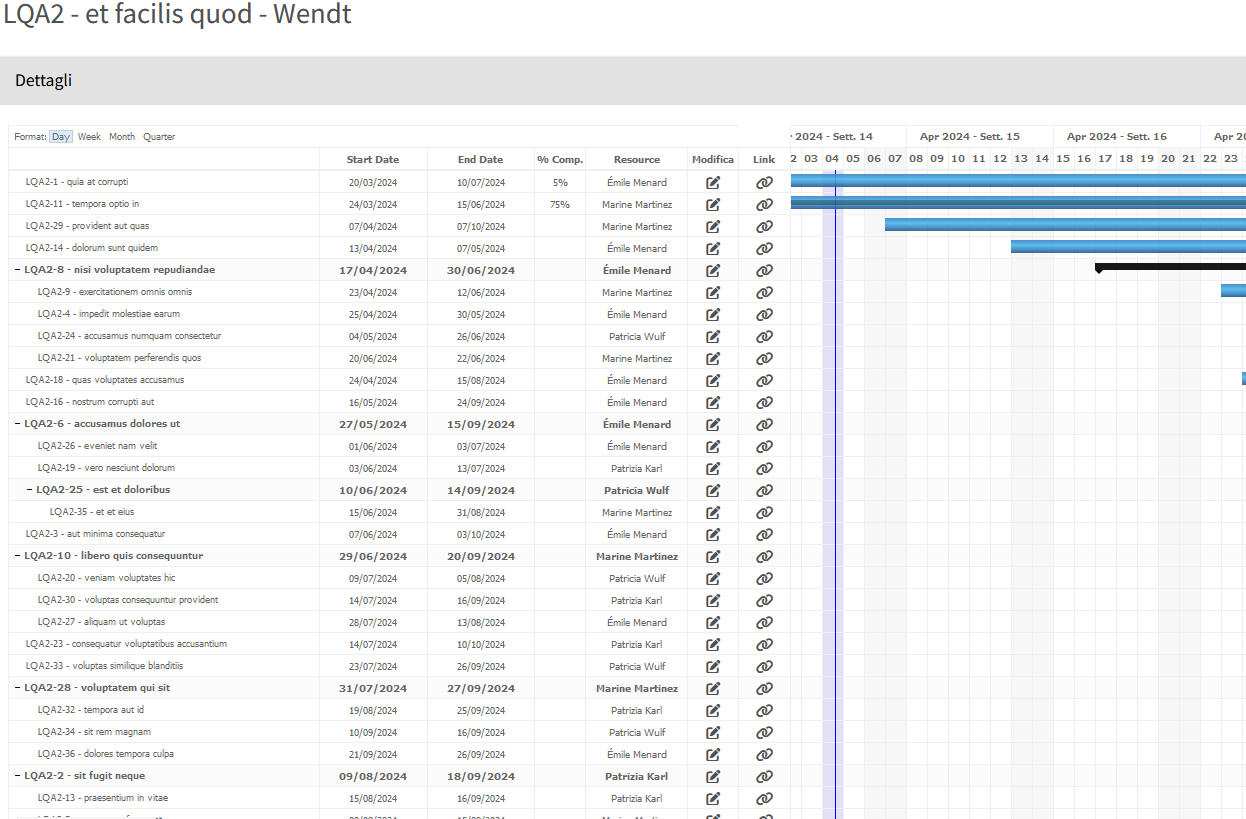The width and height of the screenshot is (1246, 819).
Task: Open the LQA2-33 voluptas similique blanditiis task
Action: tap(104, 666)
